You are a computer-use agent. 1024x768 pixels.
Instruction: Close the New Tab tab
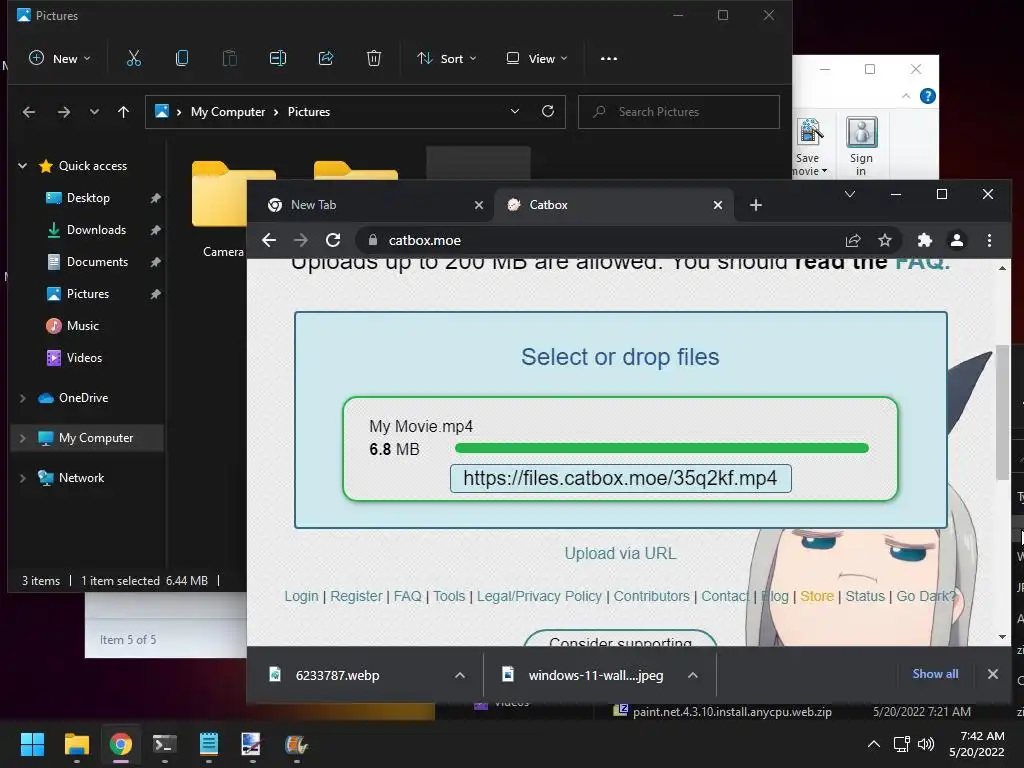(479, 205)
